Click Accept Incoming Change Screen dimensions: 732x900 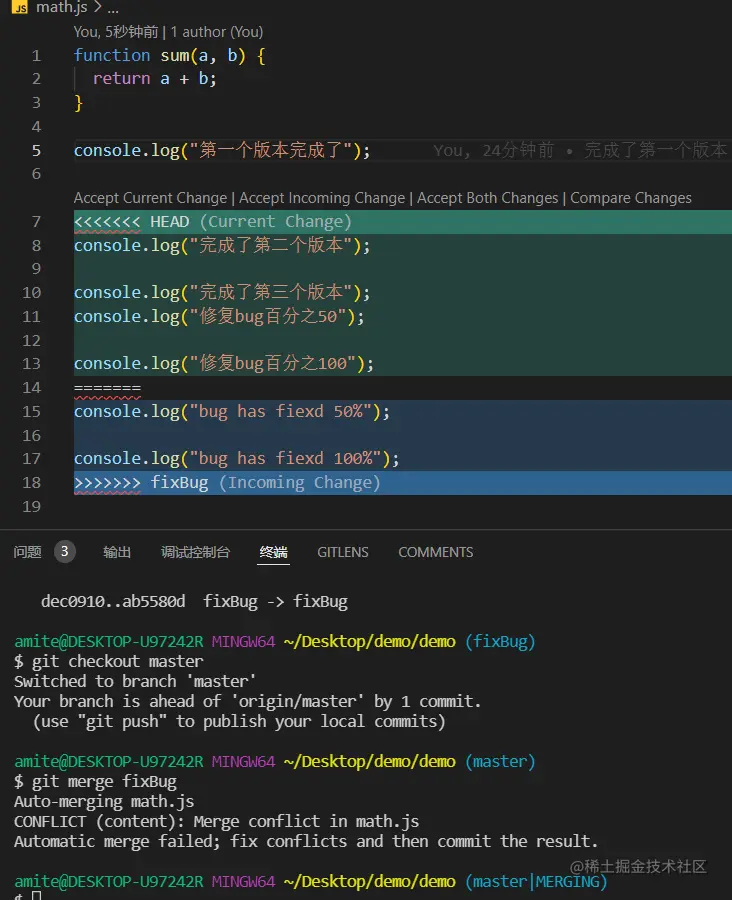coord(322,198)
